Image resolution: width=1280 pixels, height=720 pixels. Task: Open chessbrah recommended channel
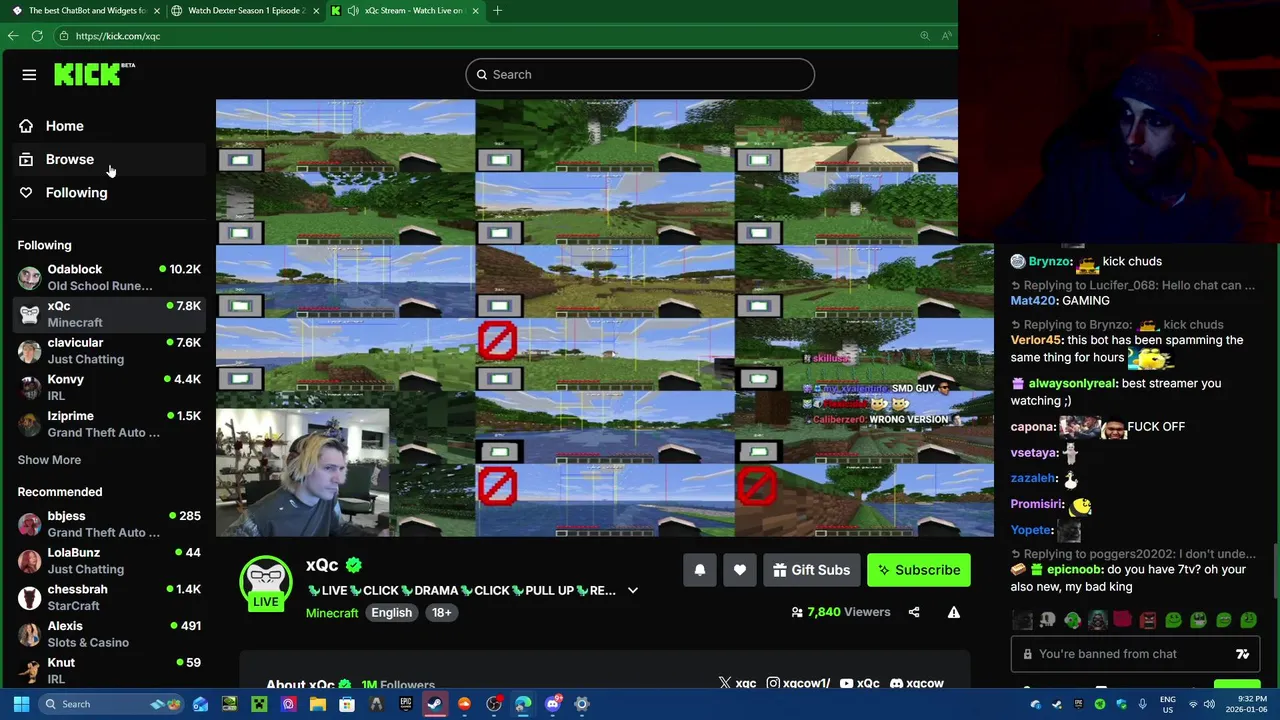(x=110, y=597)
